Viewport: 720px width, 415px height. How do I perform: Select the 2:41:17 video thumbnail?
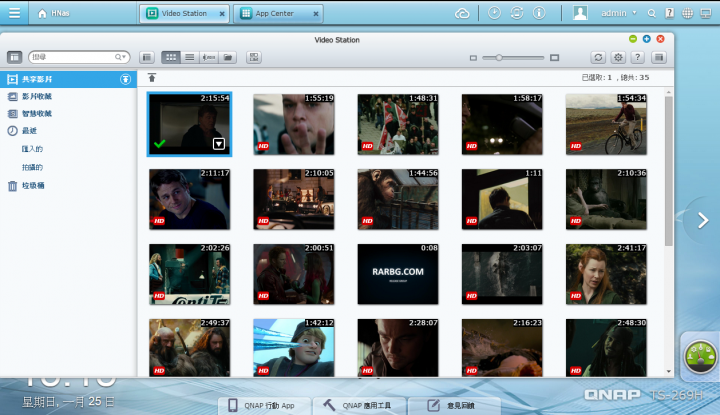(x=606, y=274)
